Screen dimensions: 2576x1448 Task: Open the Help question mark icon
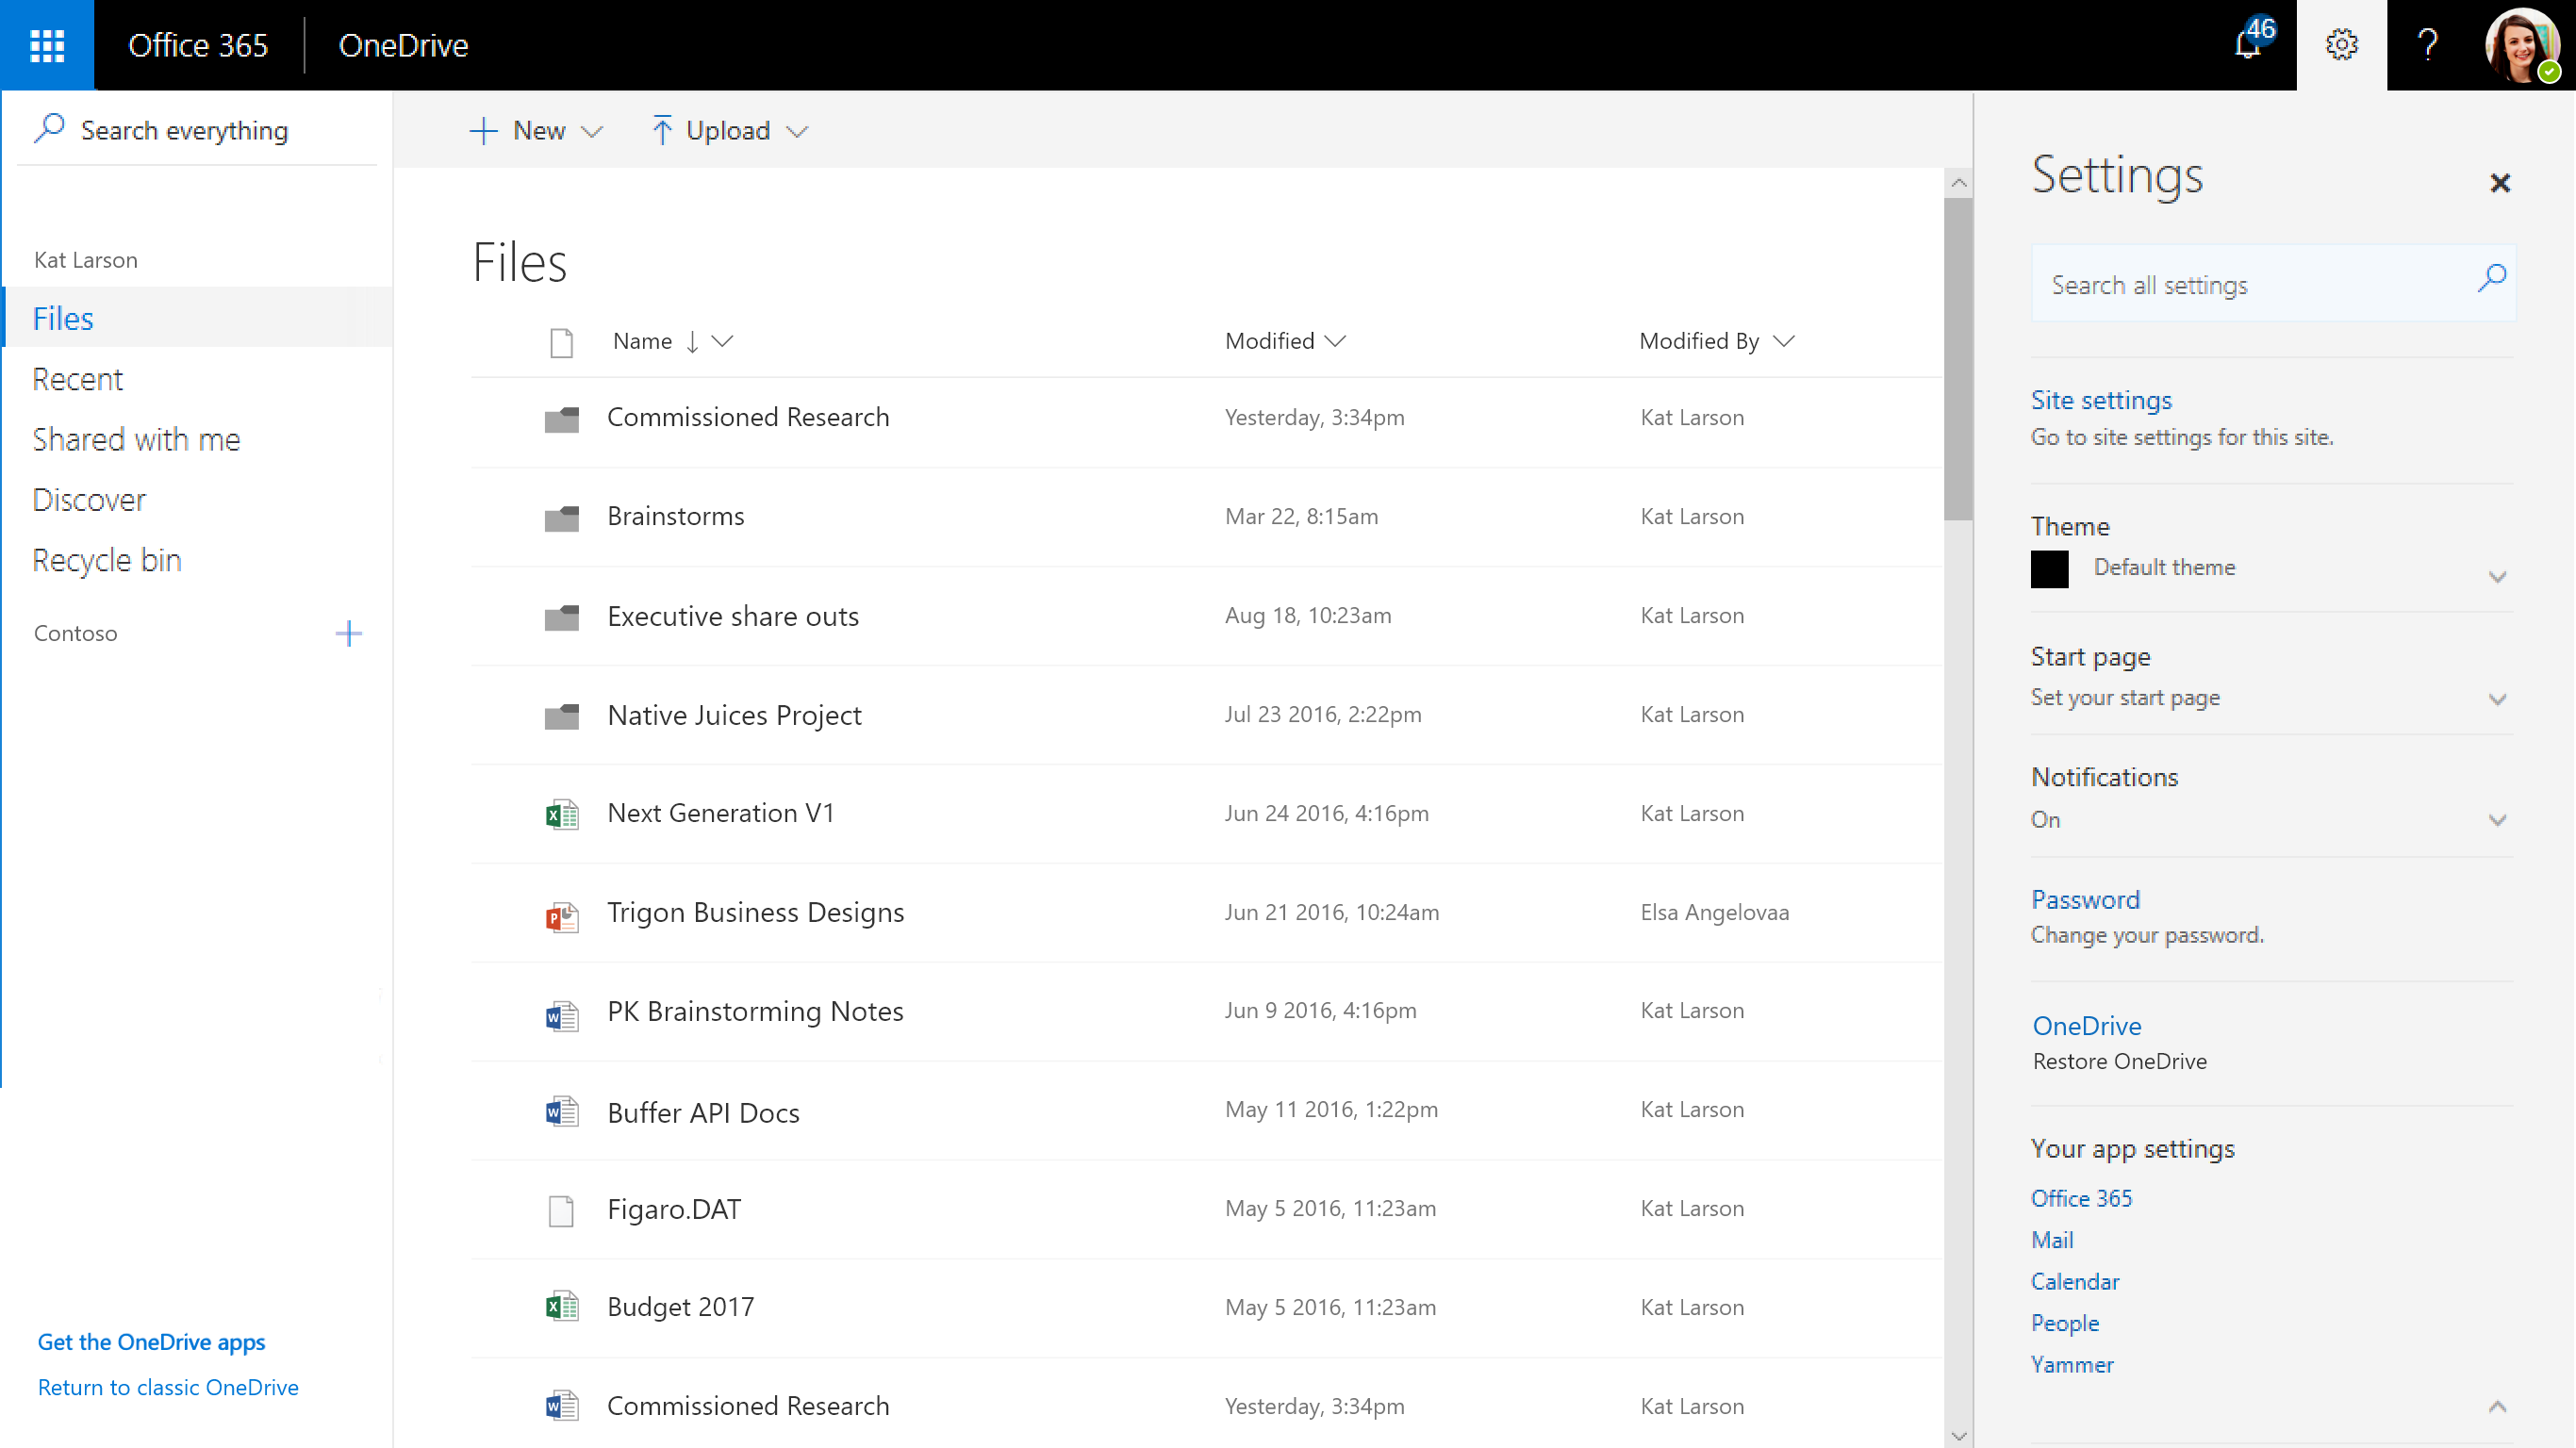point(2427,45)
